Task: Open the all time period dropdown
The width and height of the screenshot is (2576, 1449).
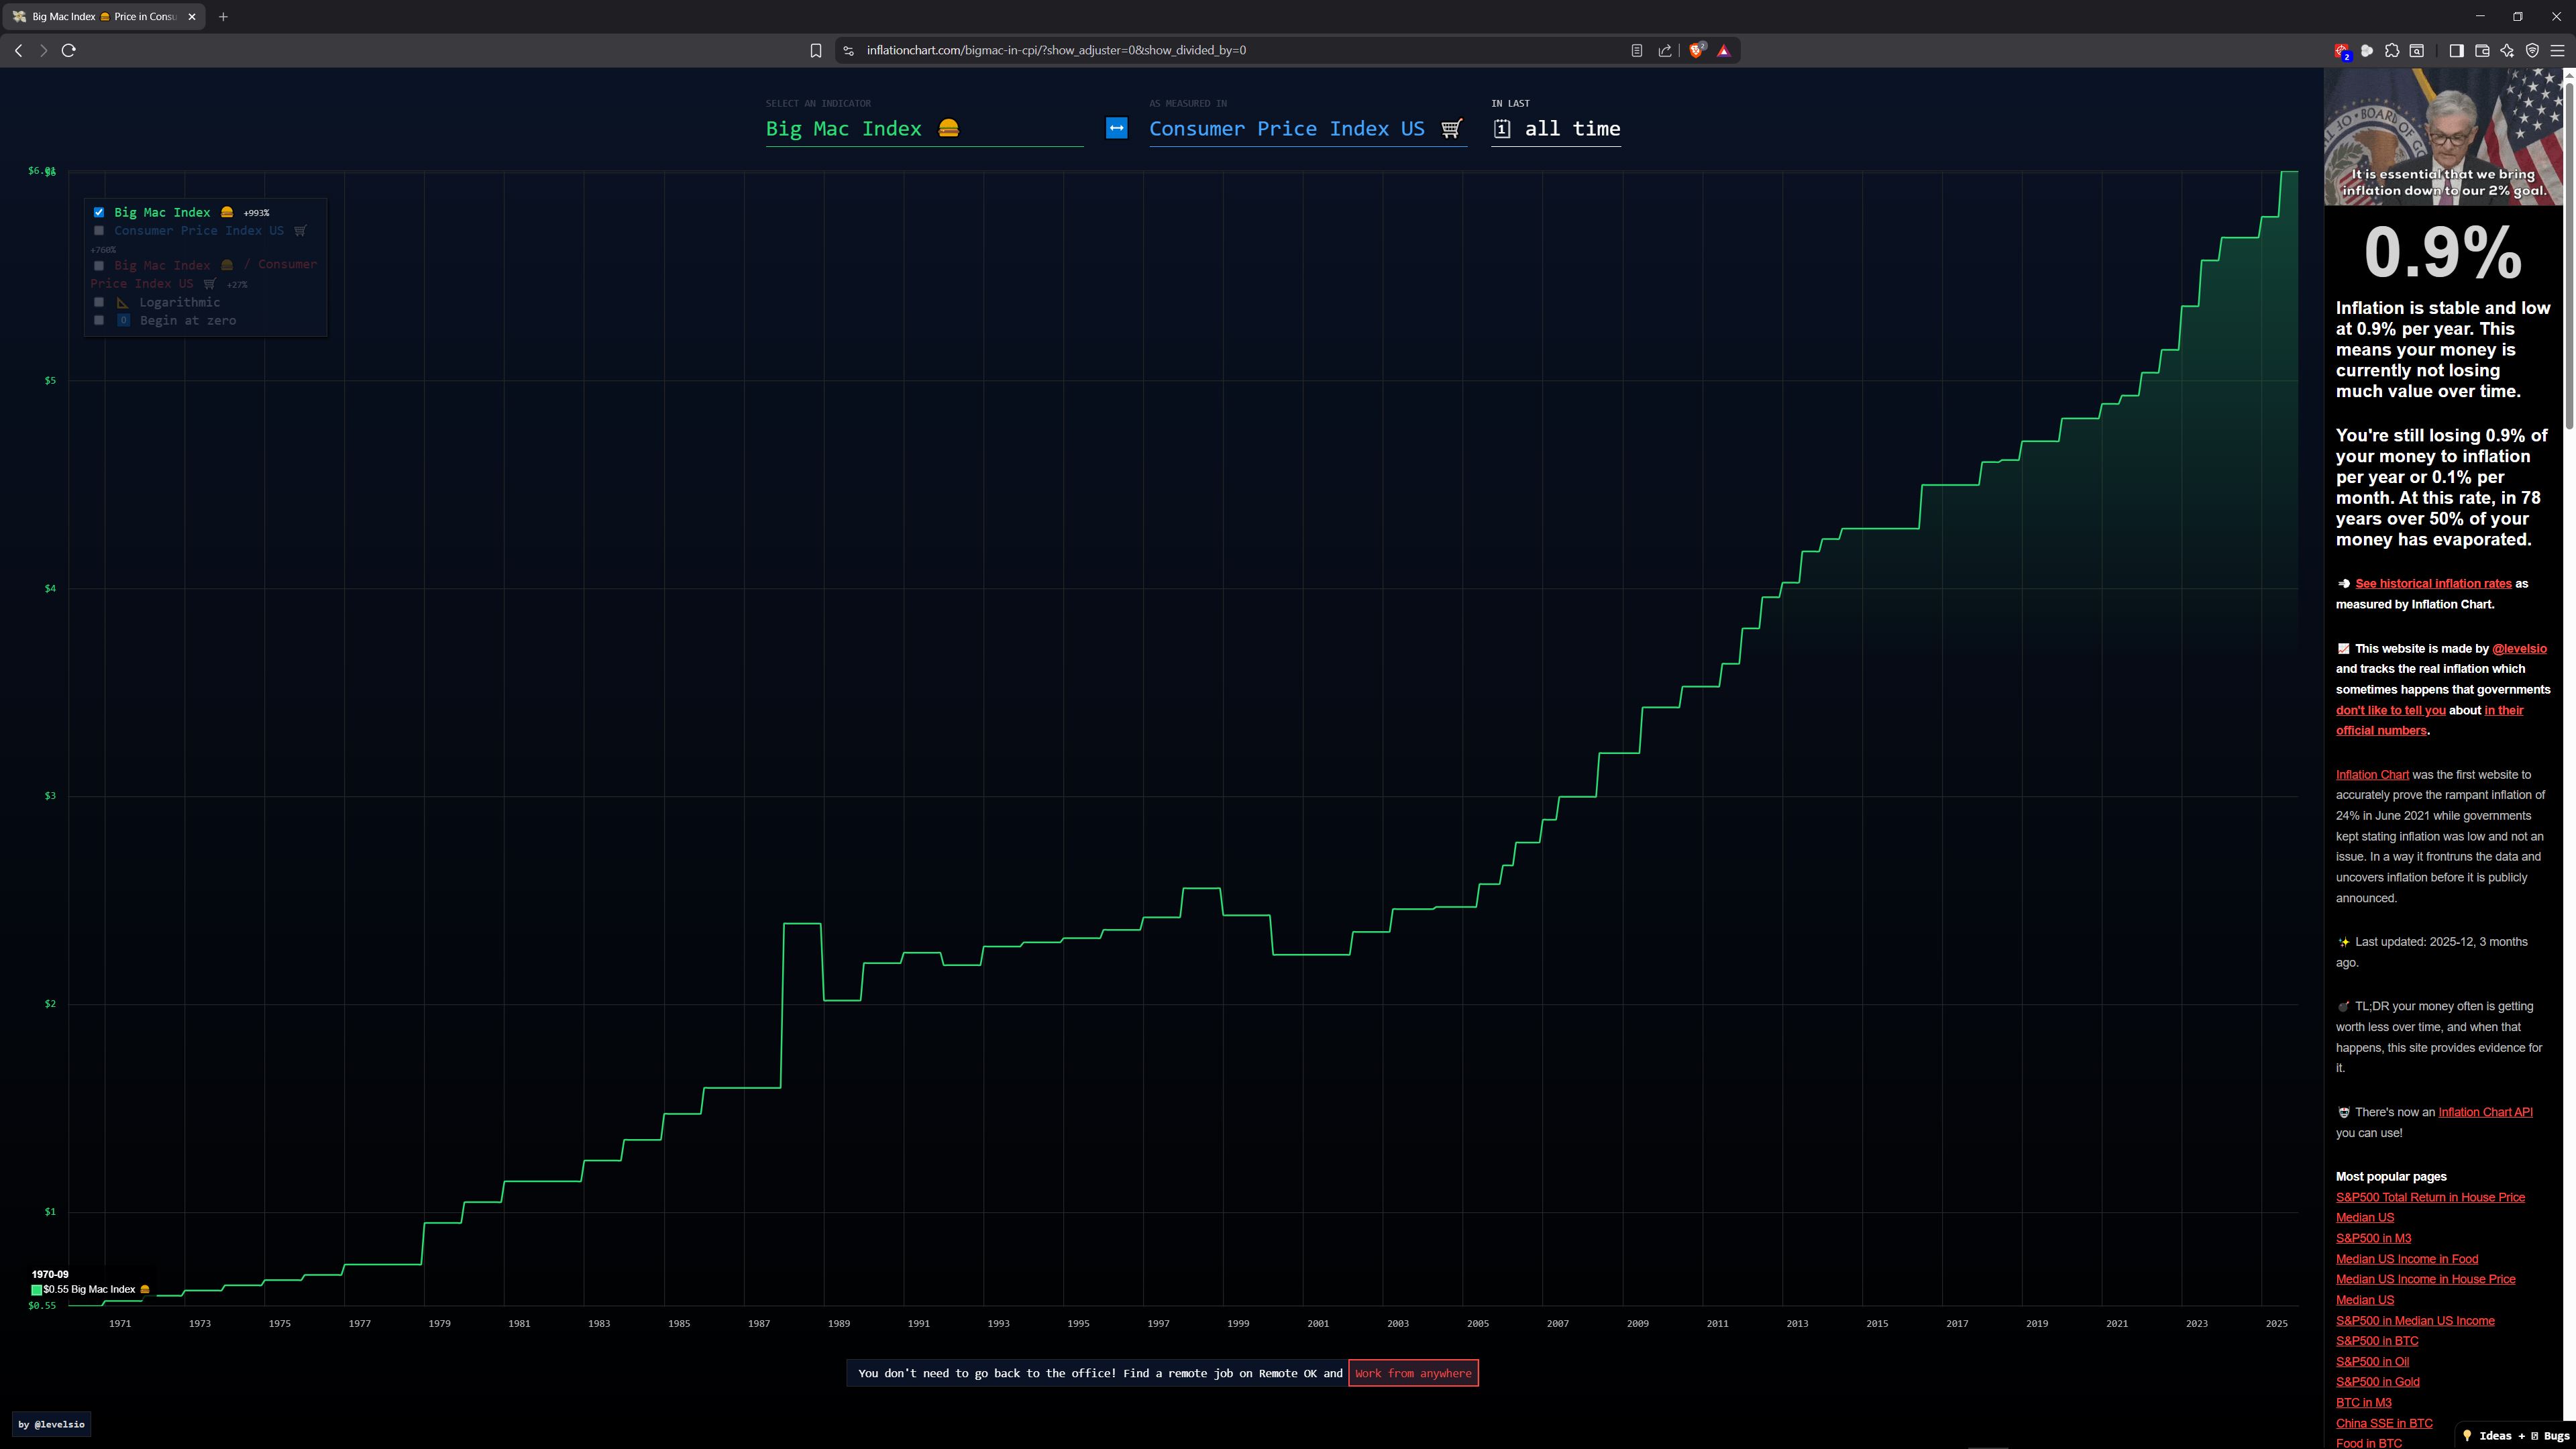Action: click(1556, 129)
